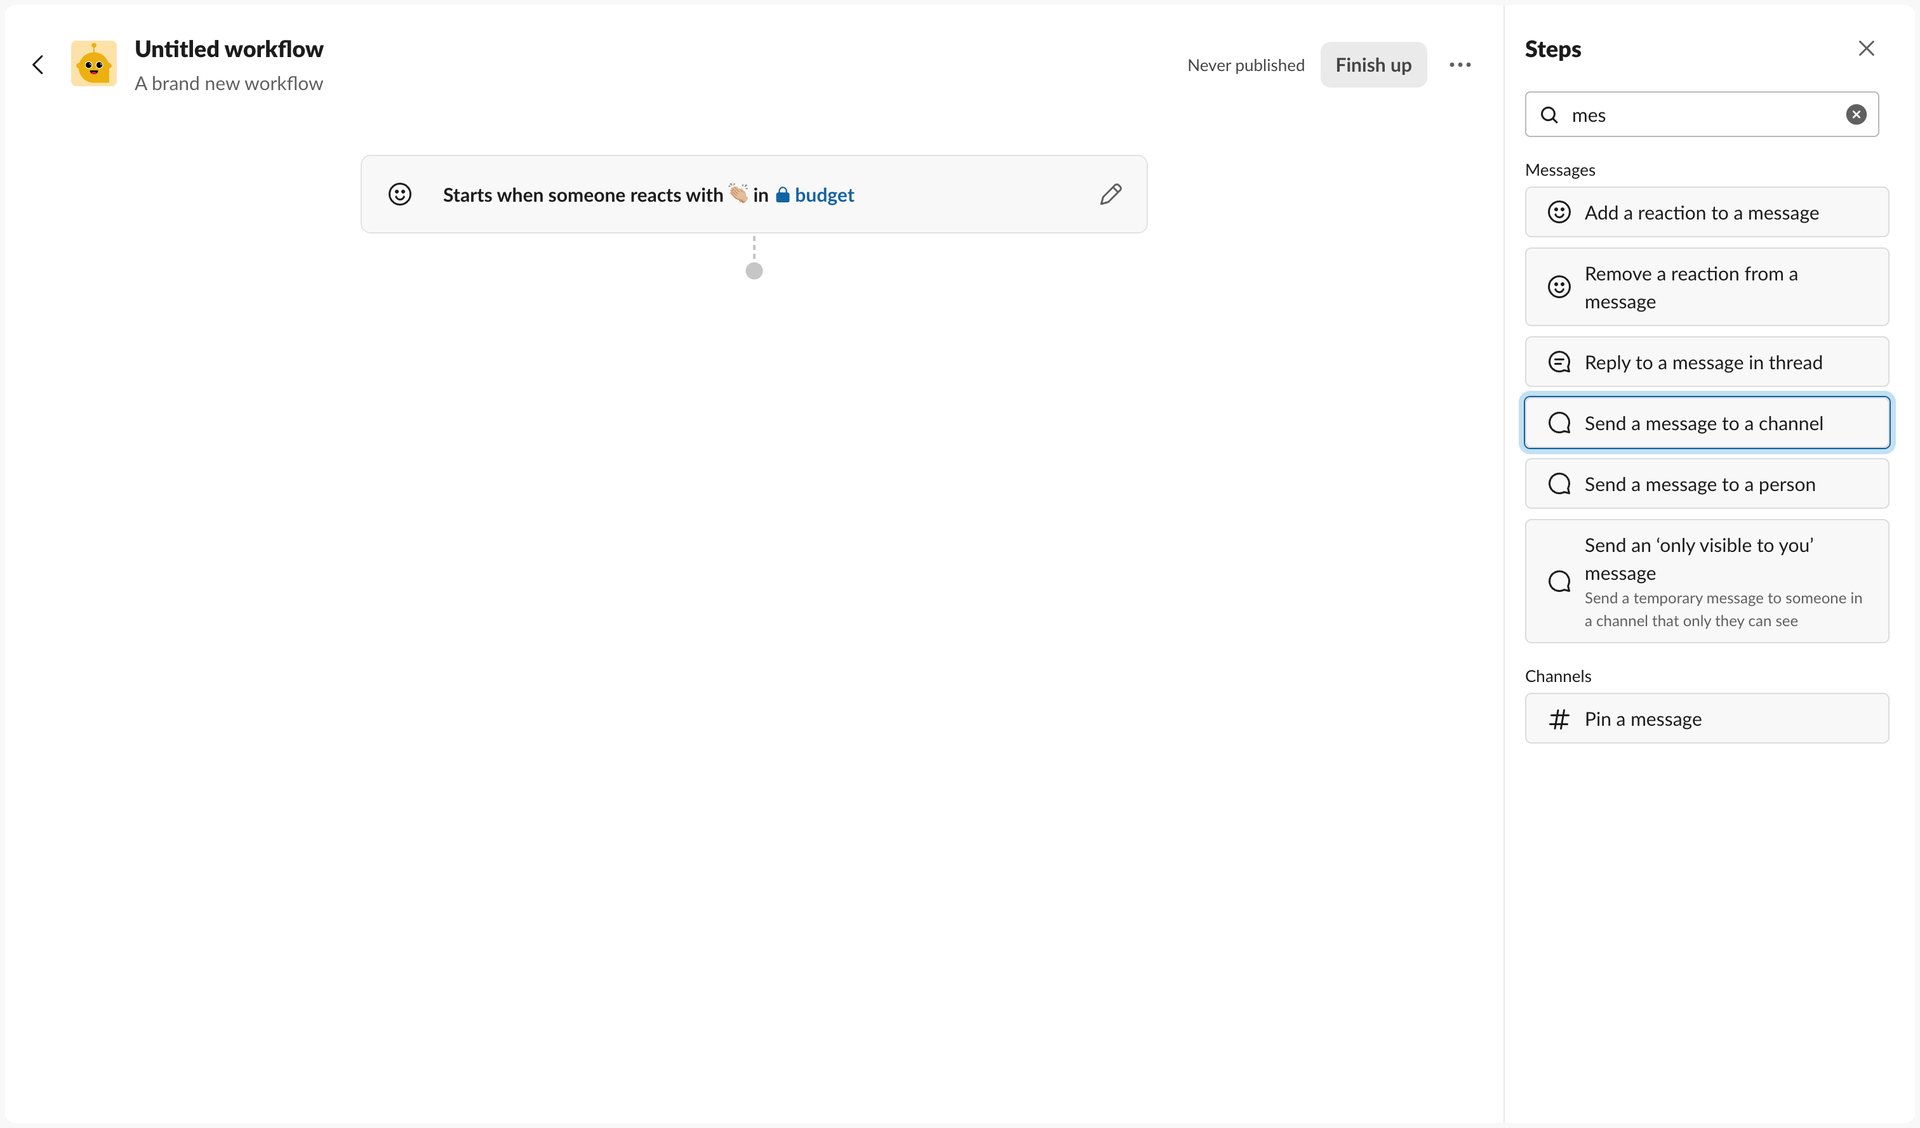
Task: Select the hash icon next to Pin a message
Action: pos(1559,718)
